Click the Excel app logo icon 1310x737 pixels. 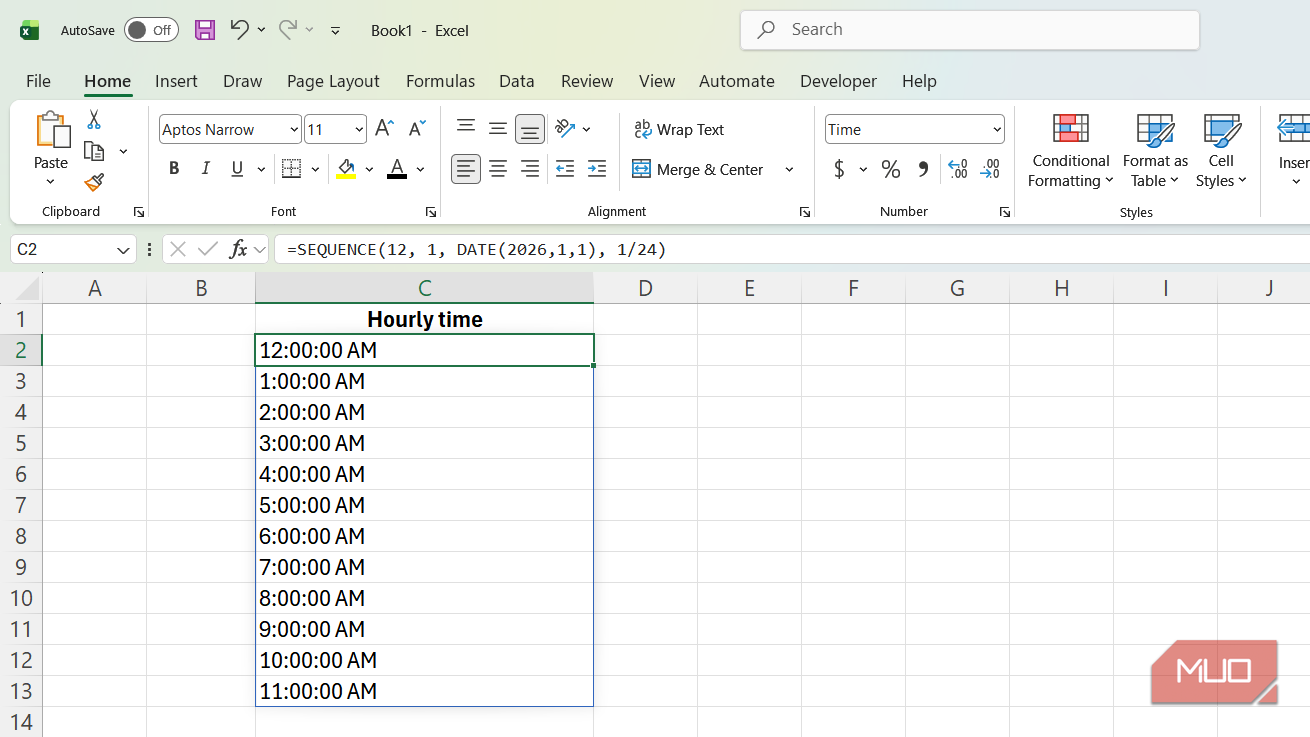click(x=29, y=30)
